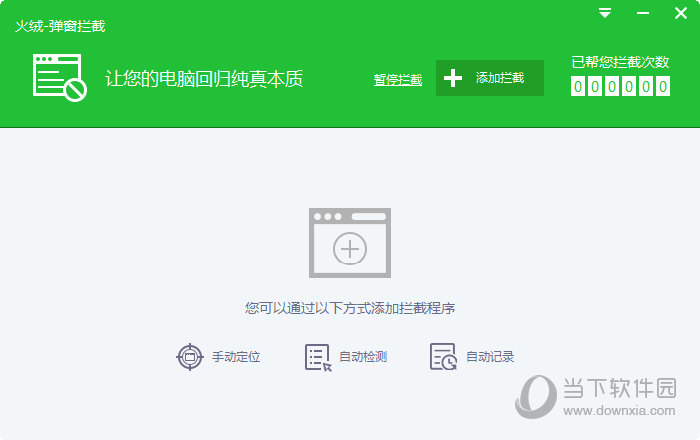This screenshot has width=700, height=440.
Task: Select the 手动定位 label
Action: [236, 357]
